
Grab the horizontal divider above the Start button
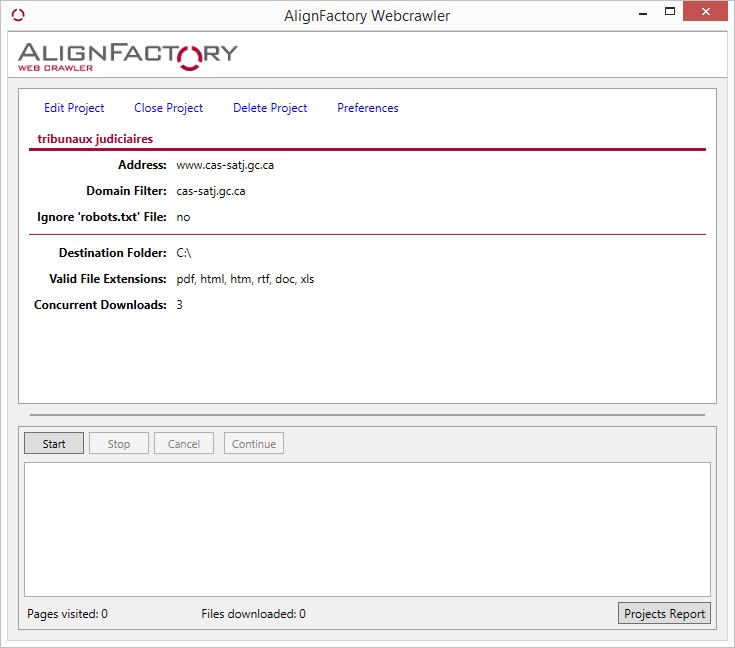(x=367, y=414)
